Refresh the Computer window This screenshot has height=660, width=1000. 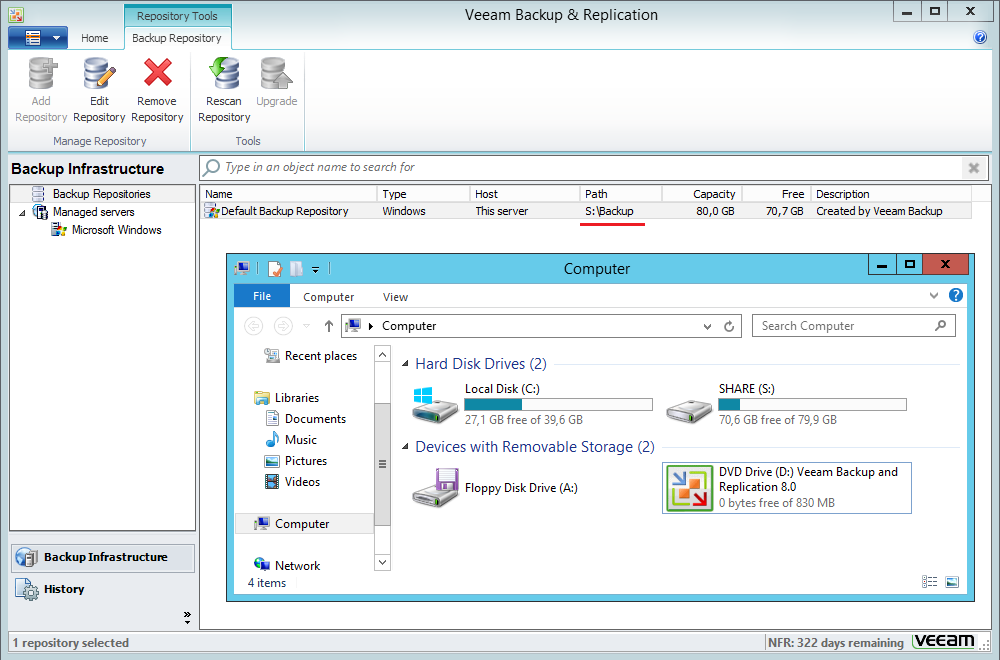coord(729,326)
